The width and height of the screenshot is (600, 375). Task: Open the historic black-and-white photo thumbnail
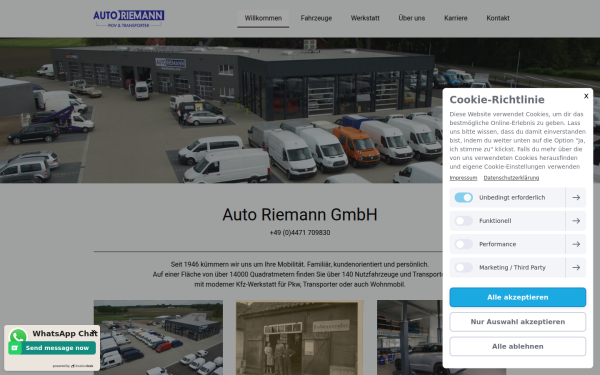click(300, 338)
